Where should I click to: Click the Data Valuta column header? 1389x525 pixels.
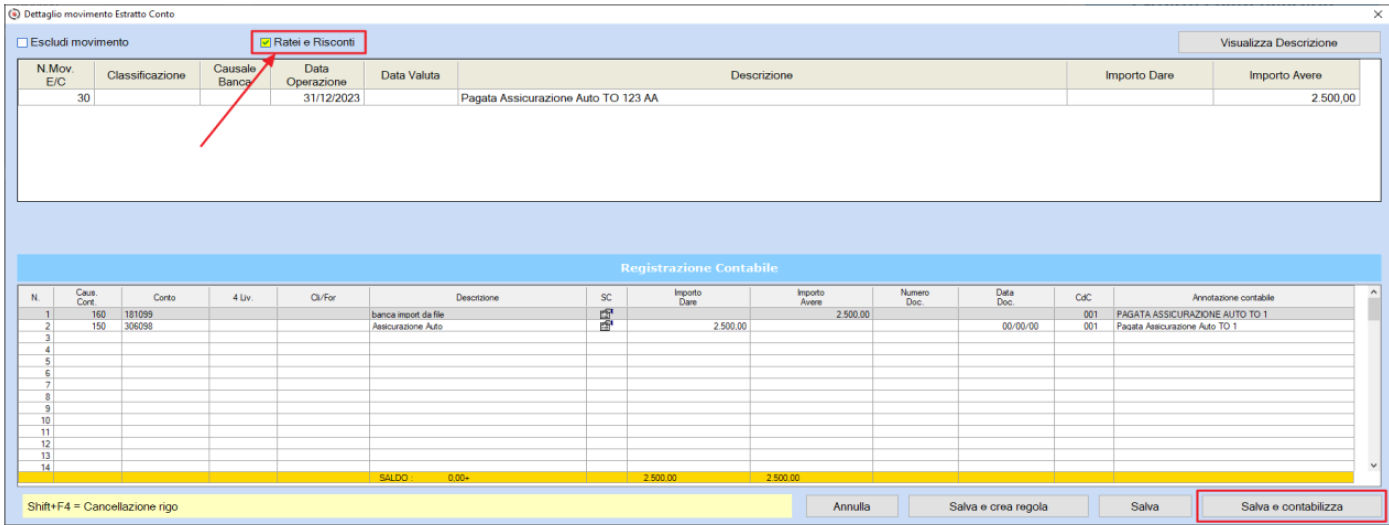[412, 75]
